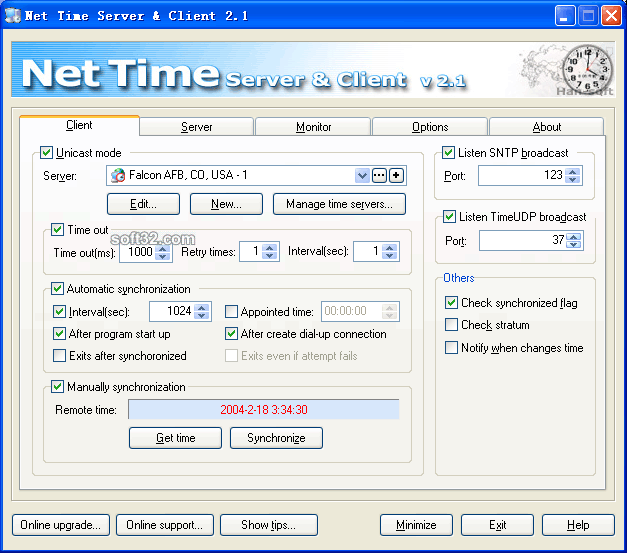Toggle Manually synchronization checkbox
This screenshot has width=627, height=553.
[x=57, y=387]
